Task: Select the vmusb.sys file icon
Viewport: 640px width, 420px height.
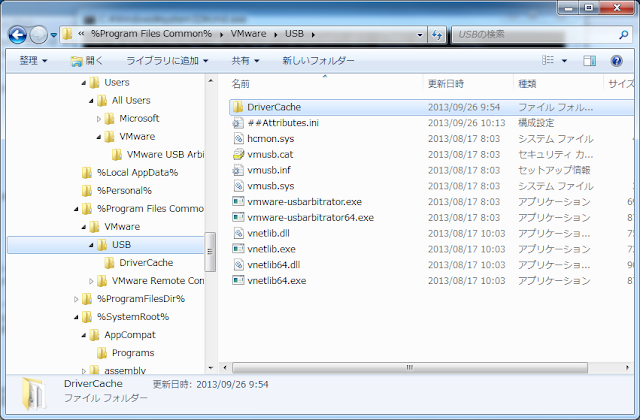Action: tap(238, 186)
